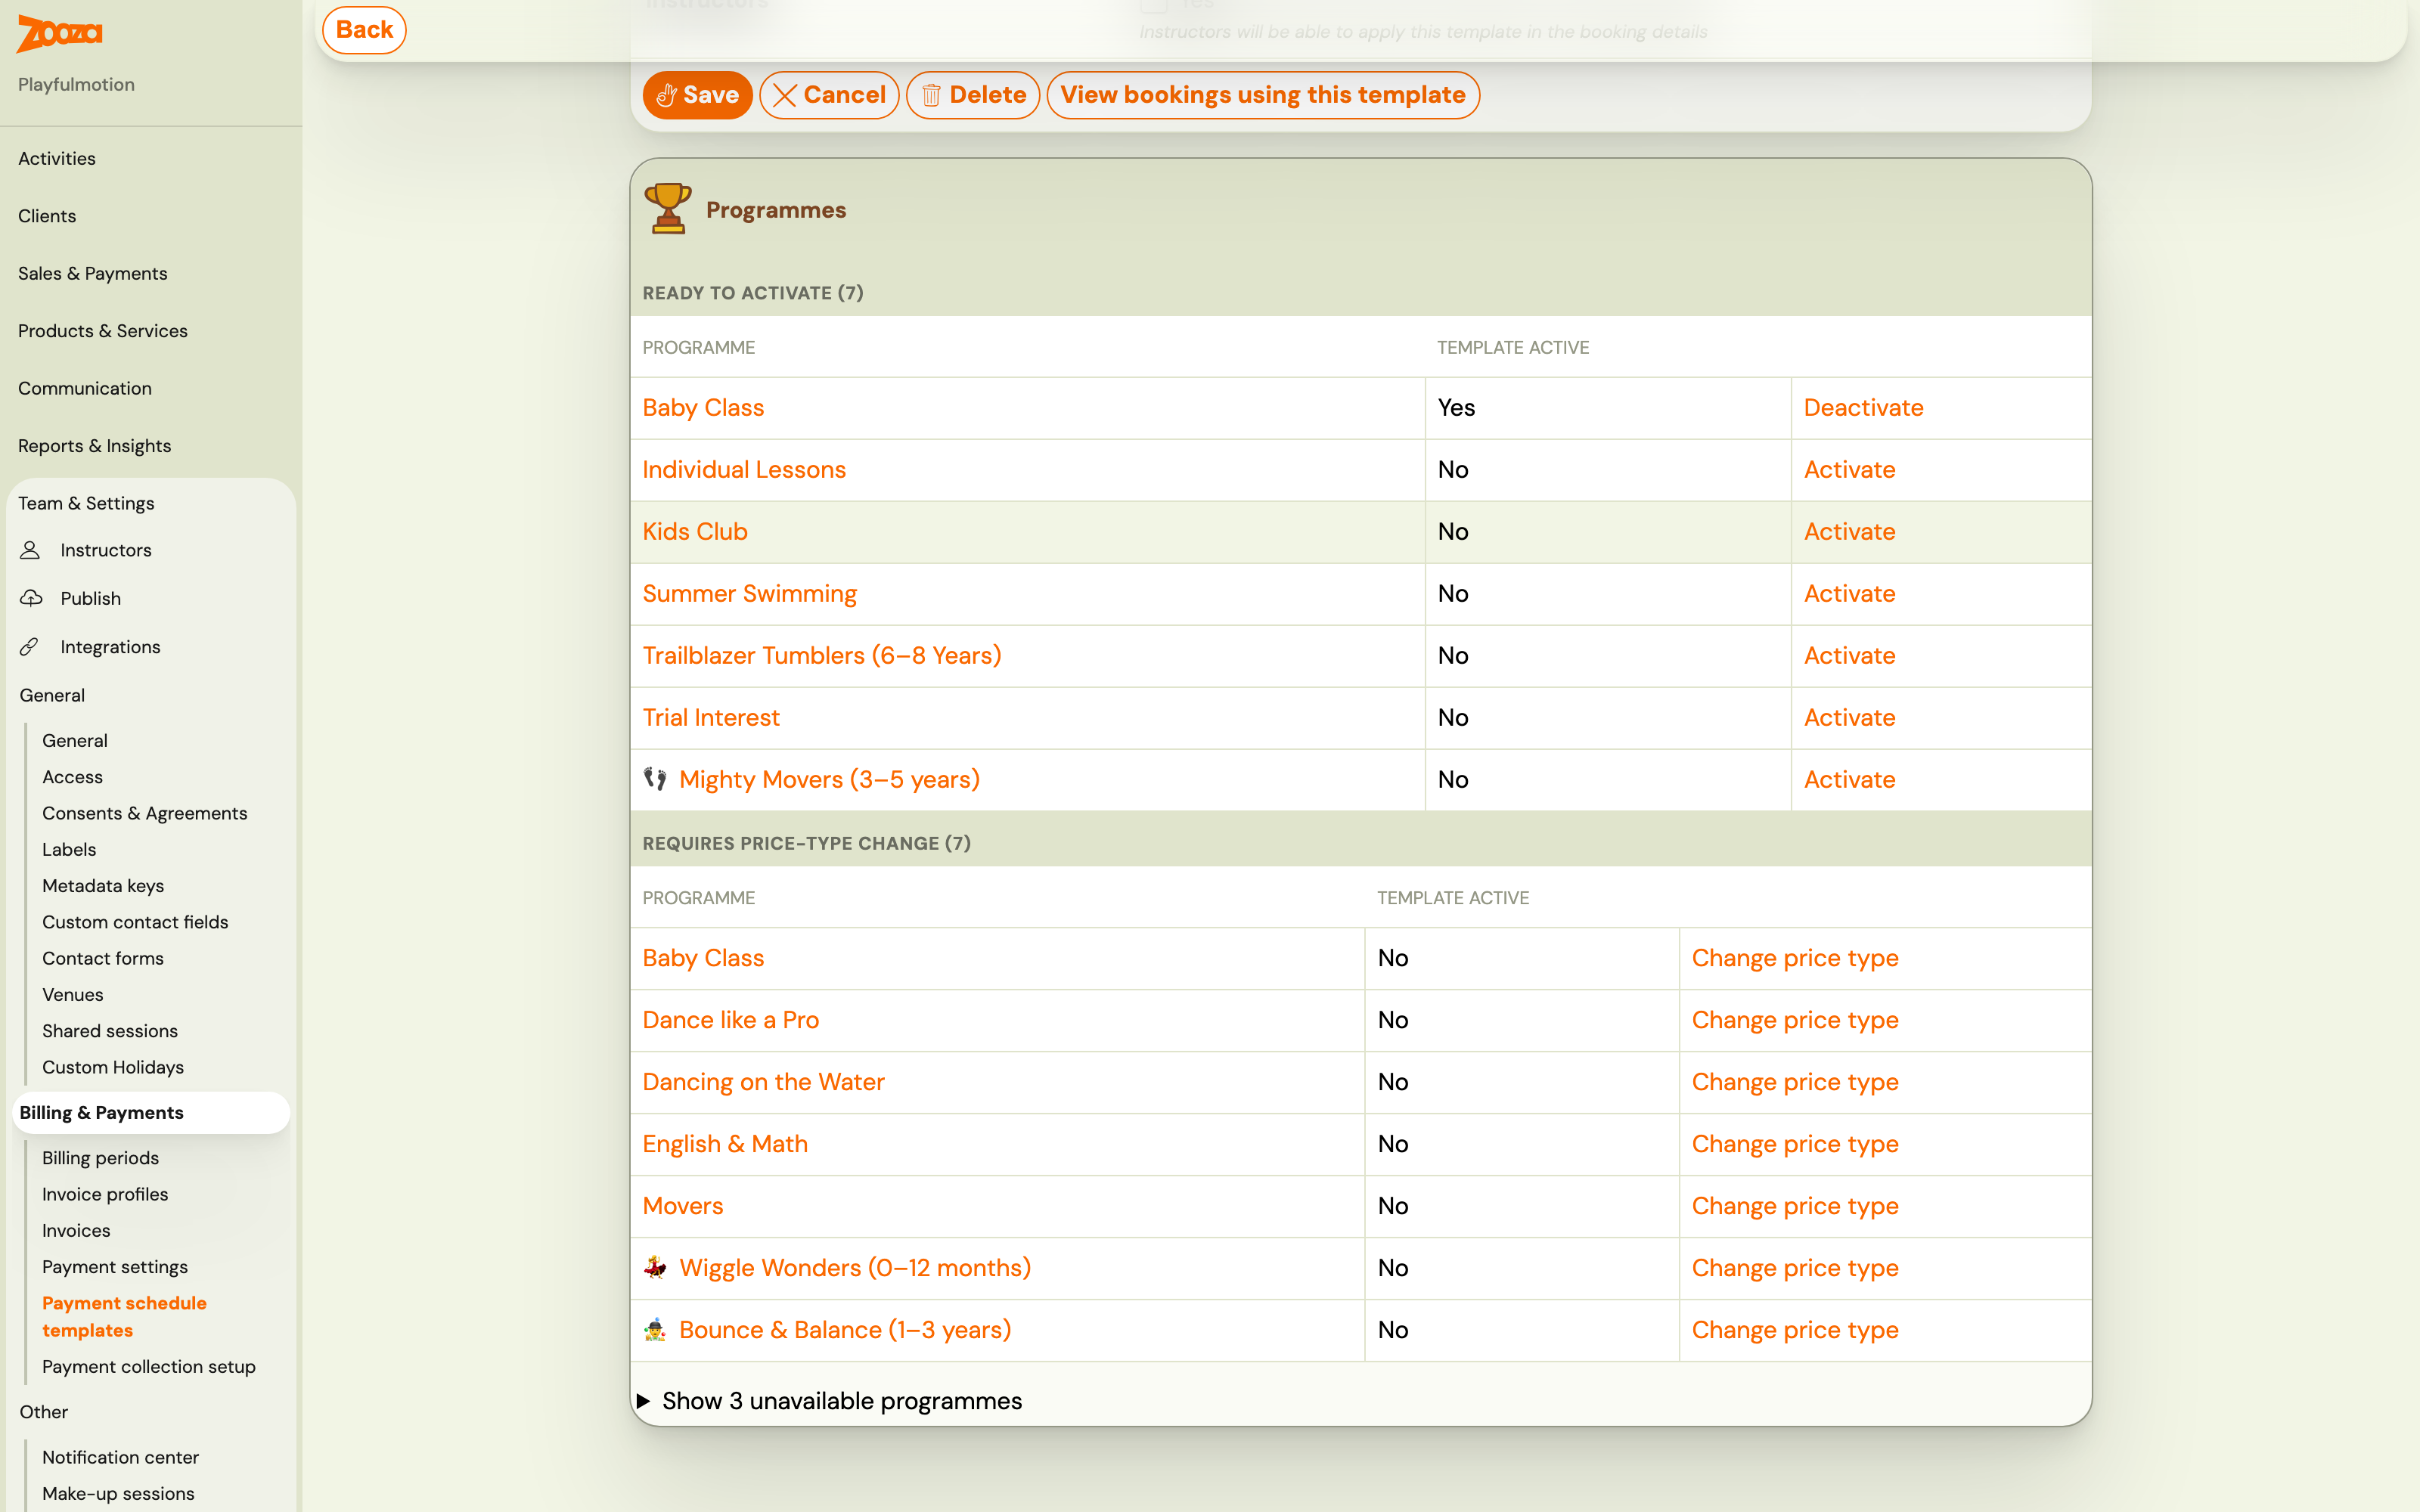Viewport: 2420px width, 1512px height.
Task: Open Venues settings
Action: pyautogui.click(x=73, y=995)
